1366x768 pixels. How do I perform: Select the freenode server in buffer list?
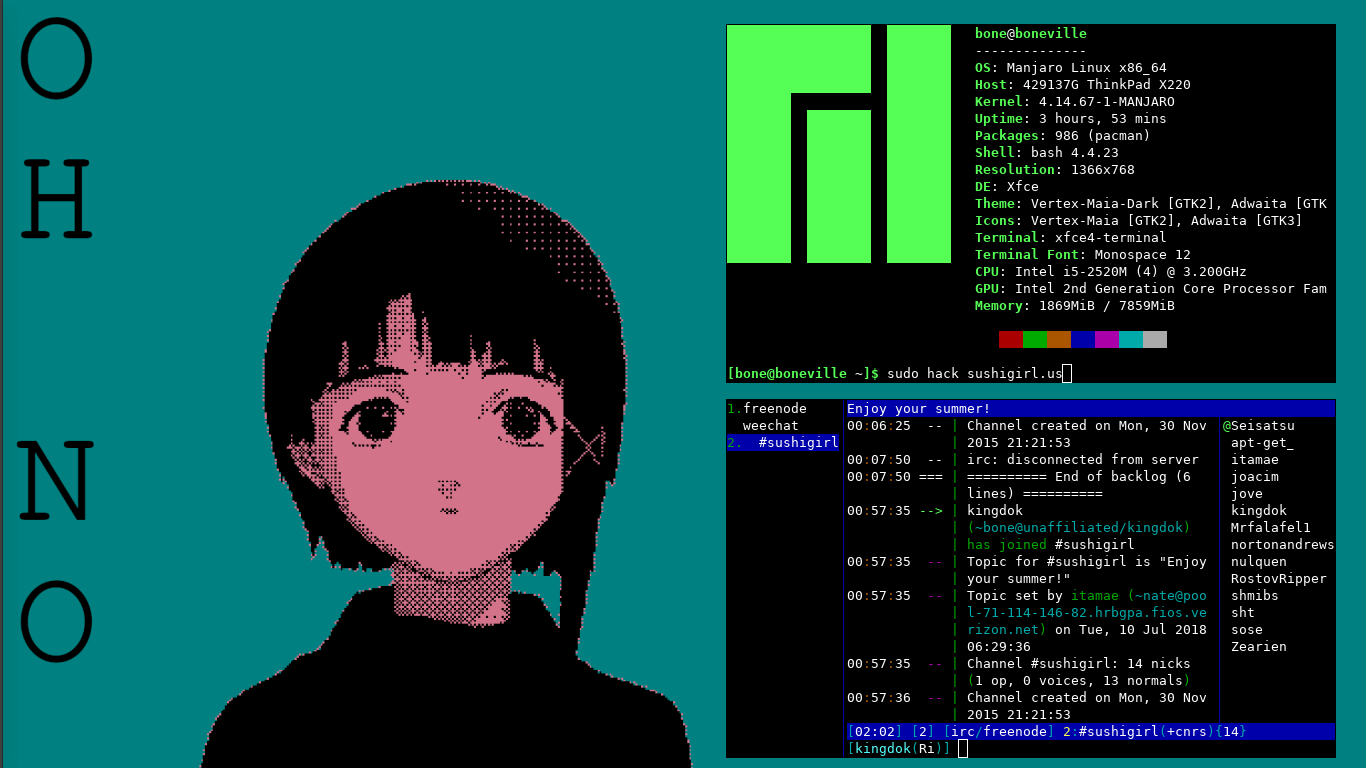(x=774, y=408)
